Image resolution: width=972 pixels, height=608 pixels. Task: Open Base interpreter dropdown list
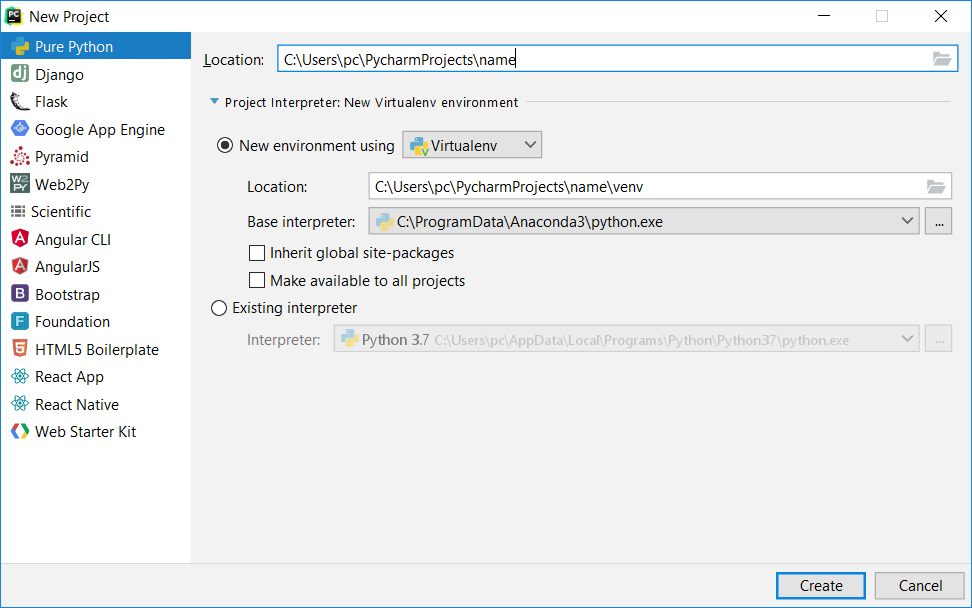pyautogui.click(x=644, y=221)
